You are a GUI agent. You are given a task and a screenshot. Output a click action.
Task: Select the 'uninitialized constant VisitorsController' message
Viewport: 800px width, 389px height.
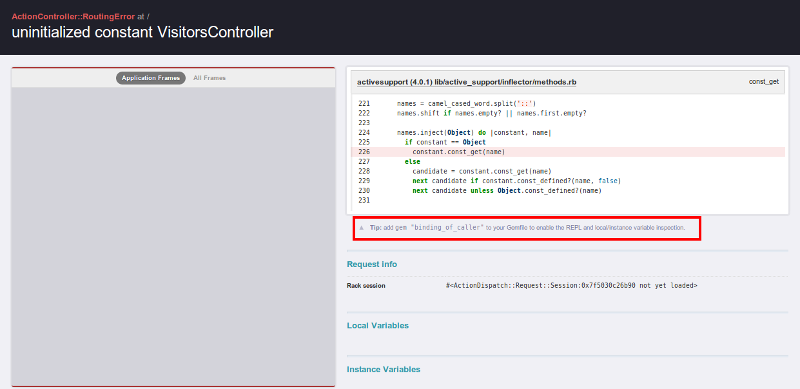pyautogui.click(x=142, y=33)
